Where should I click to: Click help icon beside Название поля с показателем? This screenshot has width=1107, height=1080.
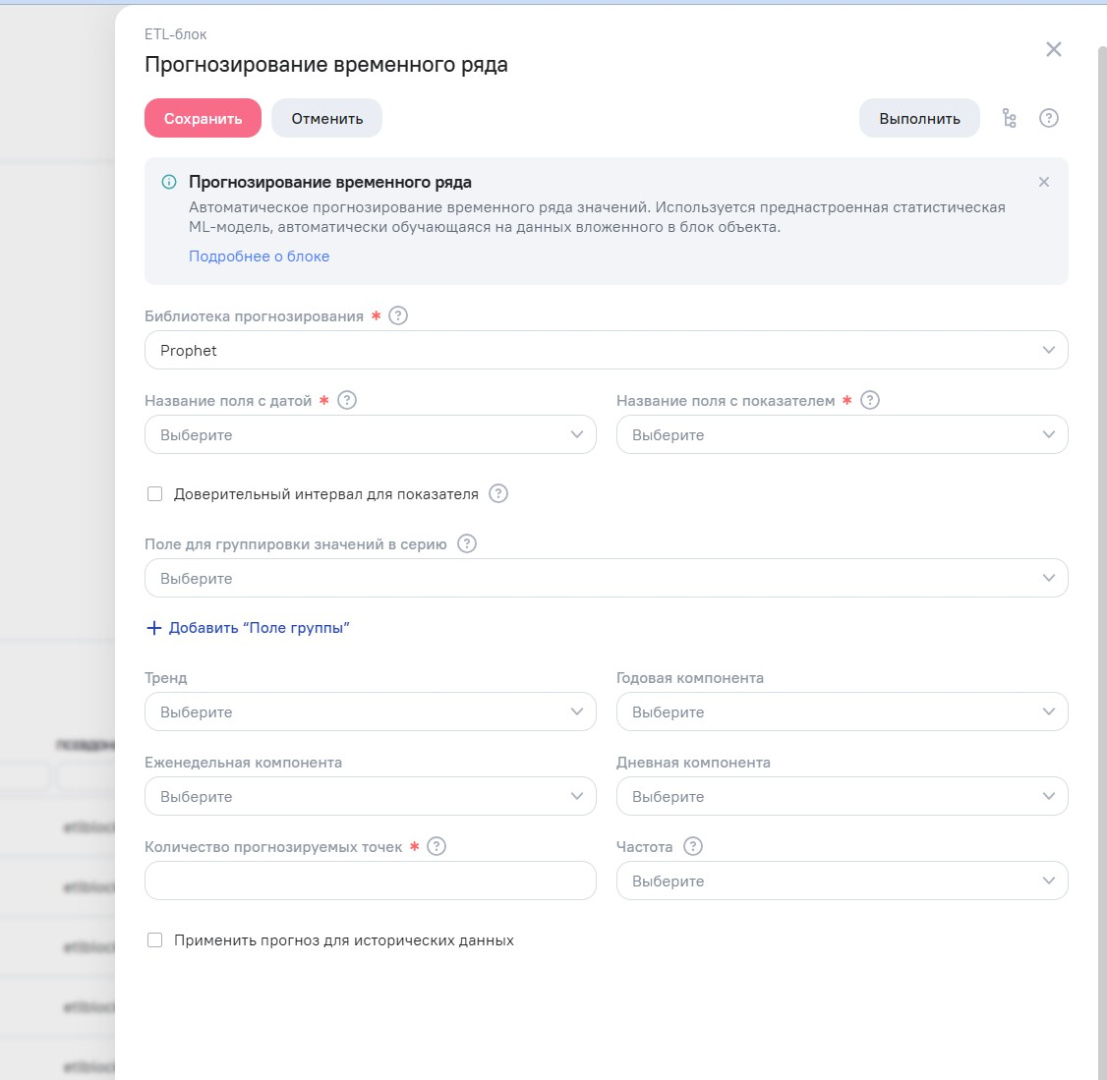[x=870, y=401]
